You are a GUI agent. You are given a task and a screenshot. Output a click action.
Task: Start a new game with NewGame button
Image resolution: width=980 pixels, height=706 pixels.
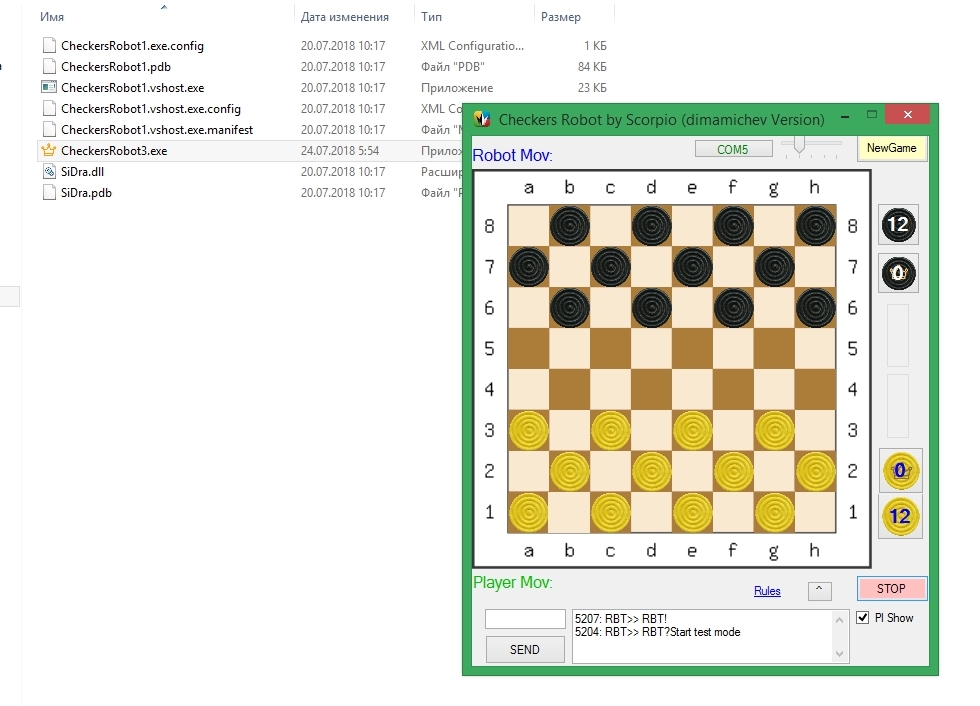(x=891, y=148)
